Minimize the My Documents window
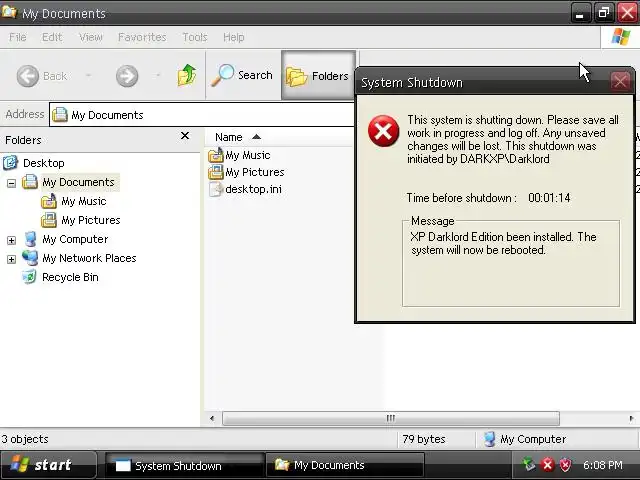This screenshot has height=480, width=640. pyautogui.click(x=580, y=13)
